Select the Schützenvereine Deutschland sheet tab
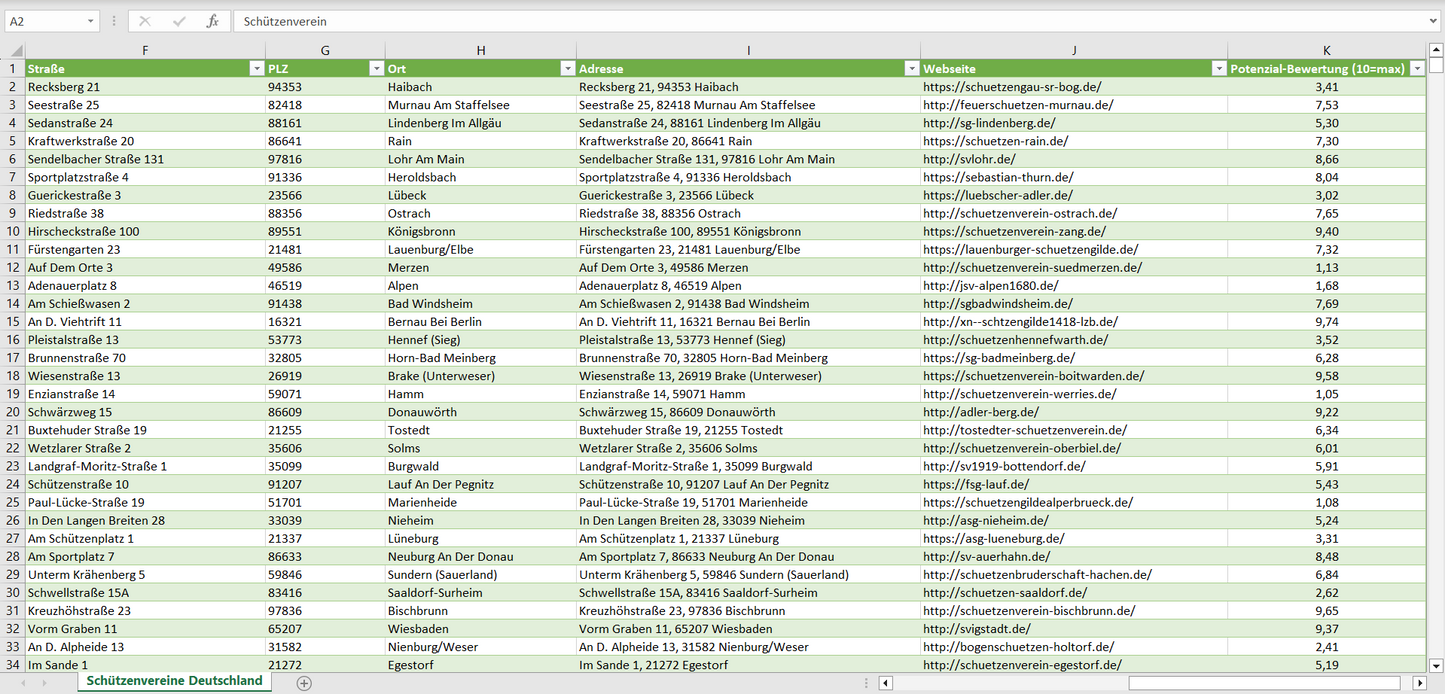1445x694 pixels. coord(174,681)
